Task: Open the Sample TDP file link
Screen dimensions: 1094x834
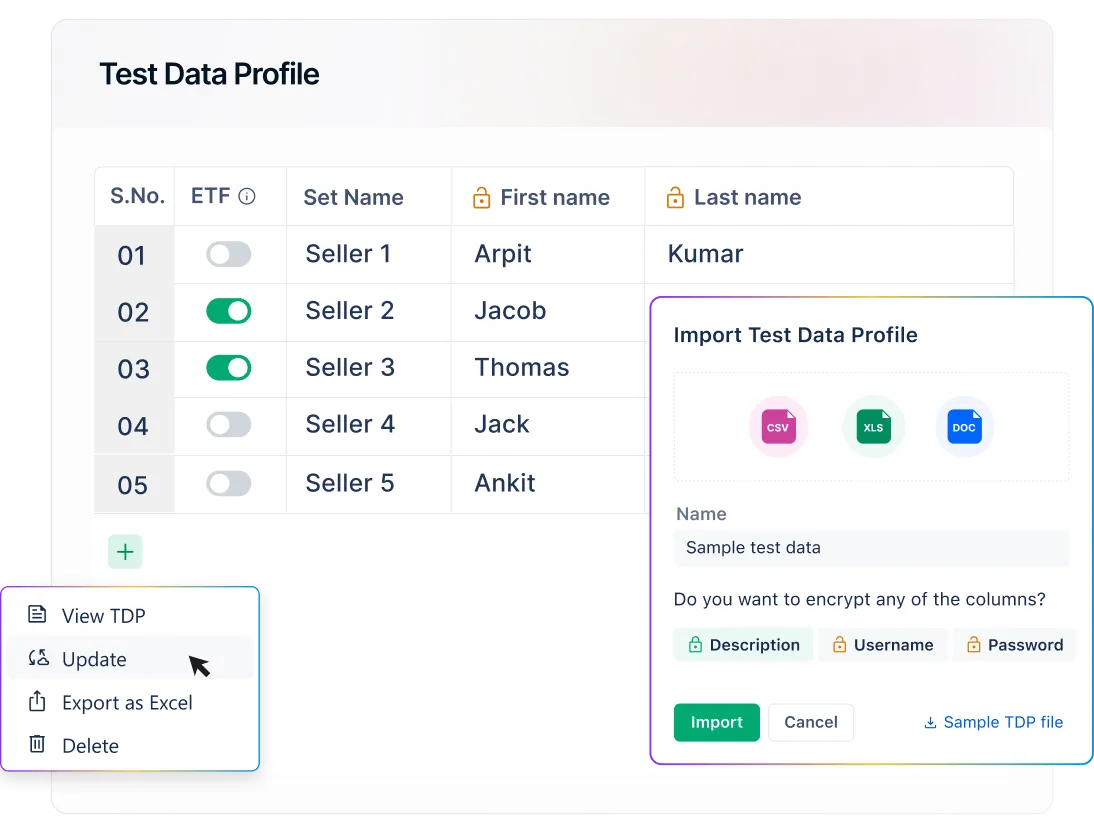Action: point(993,722)
